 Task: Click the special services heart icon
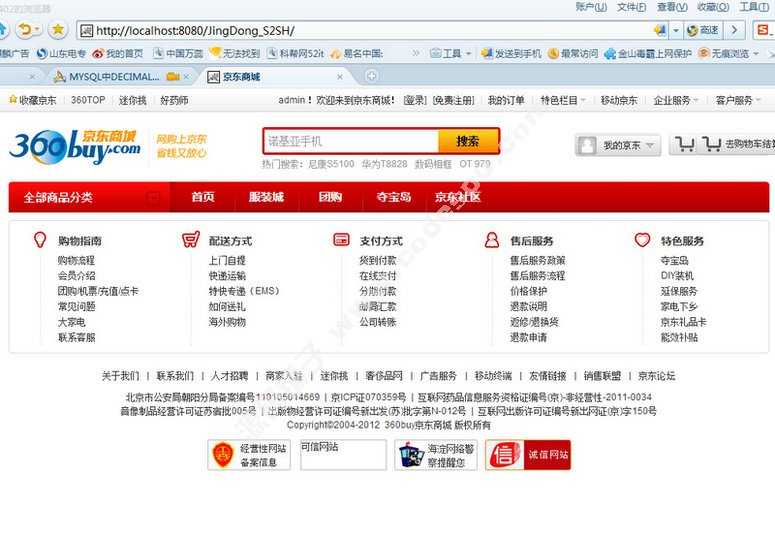coord(642,240)
